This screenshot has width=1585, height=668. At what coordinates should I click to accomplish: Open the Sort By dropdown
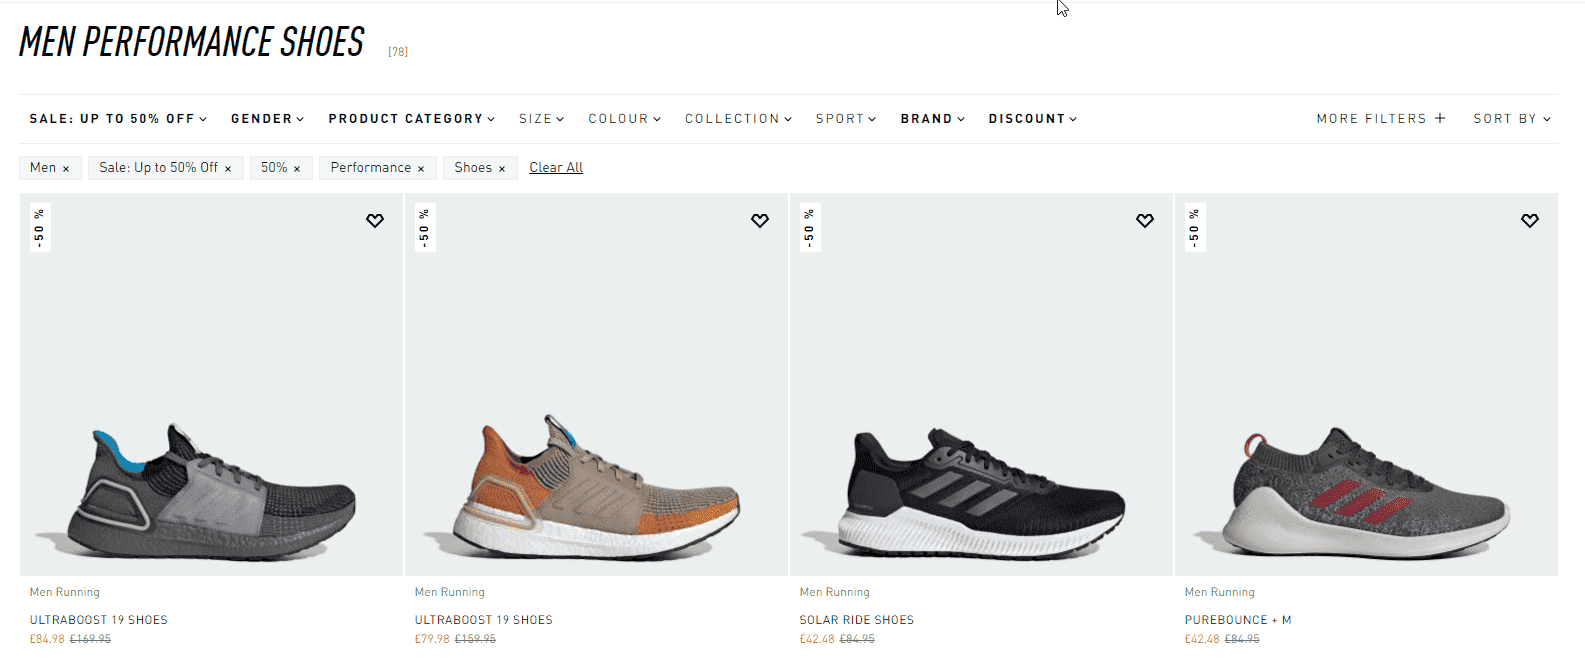(x=1512, y=119)
